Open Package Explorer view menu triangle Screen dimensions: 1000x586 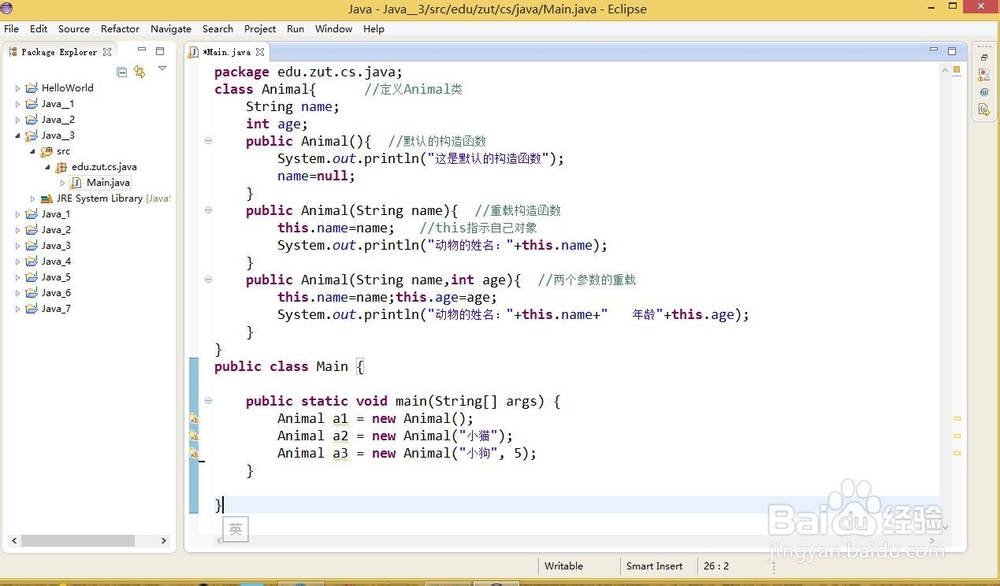coord(162,68)
